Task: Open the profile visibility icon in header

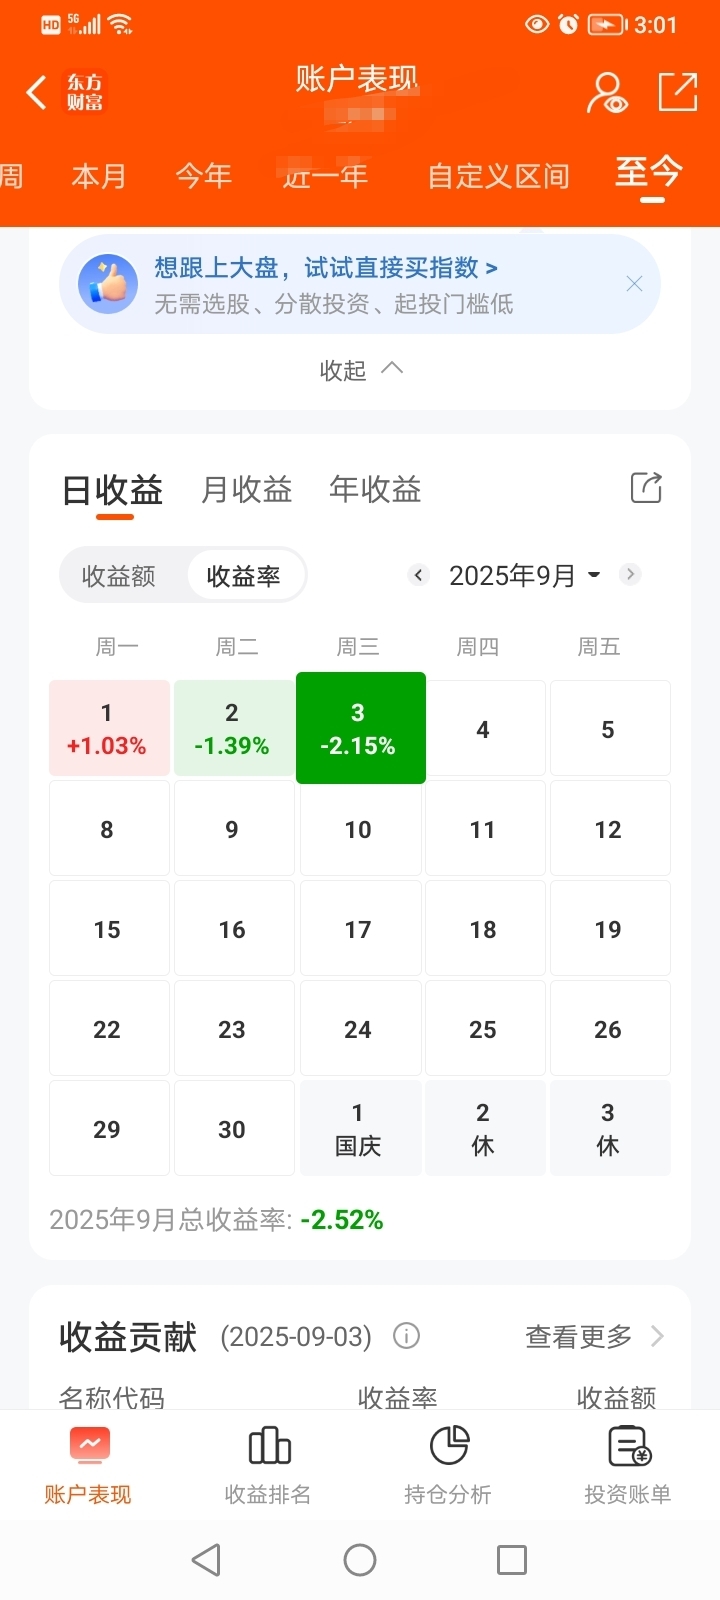Action: coord(607,93)
